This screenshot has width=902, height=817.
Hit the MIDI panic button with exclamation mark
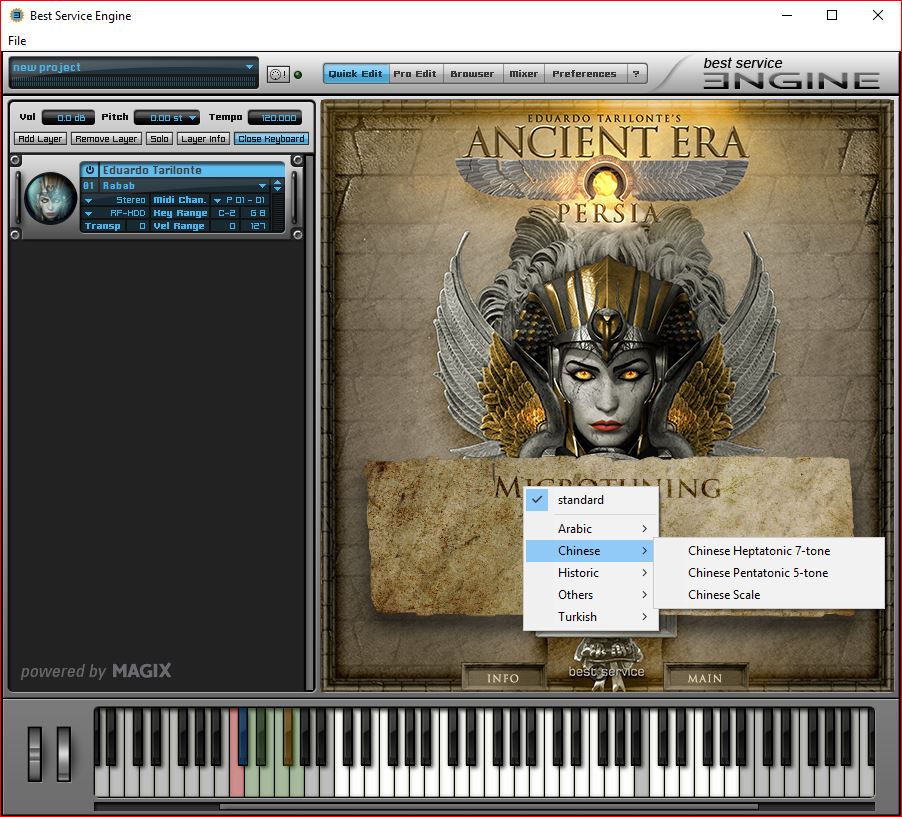tap(278, 75)
